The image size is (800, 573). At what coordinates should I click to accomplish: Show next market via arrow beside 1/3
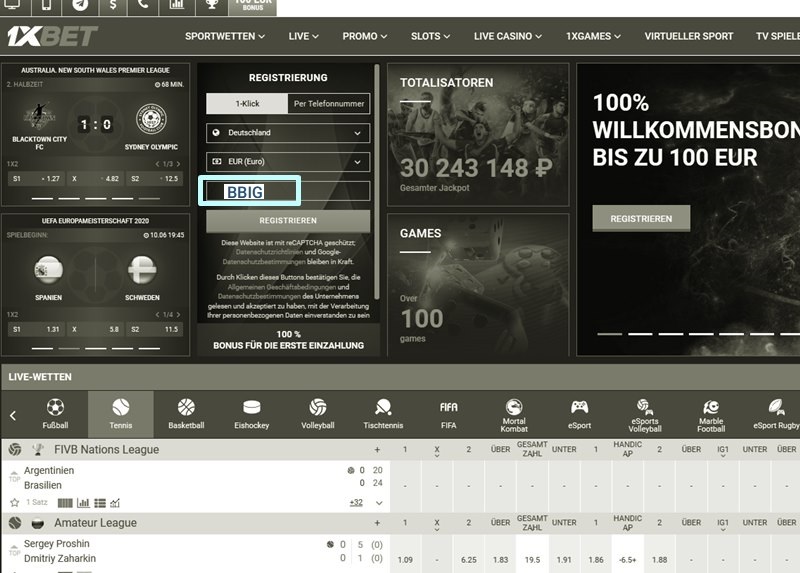tap(178, 164)
